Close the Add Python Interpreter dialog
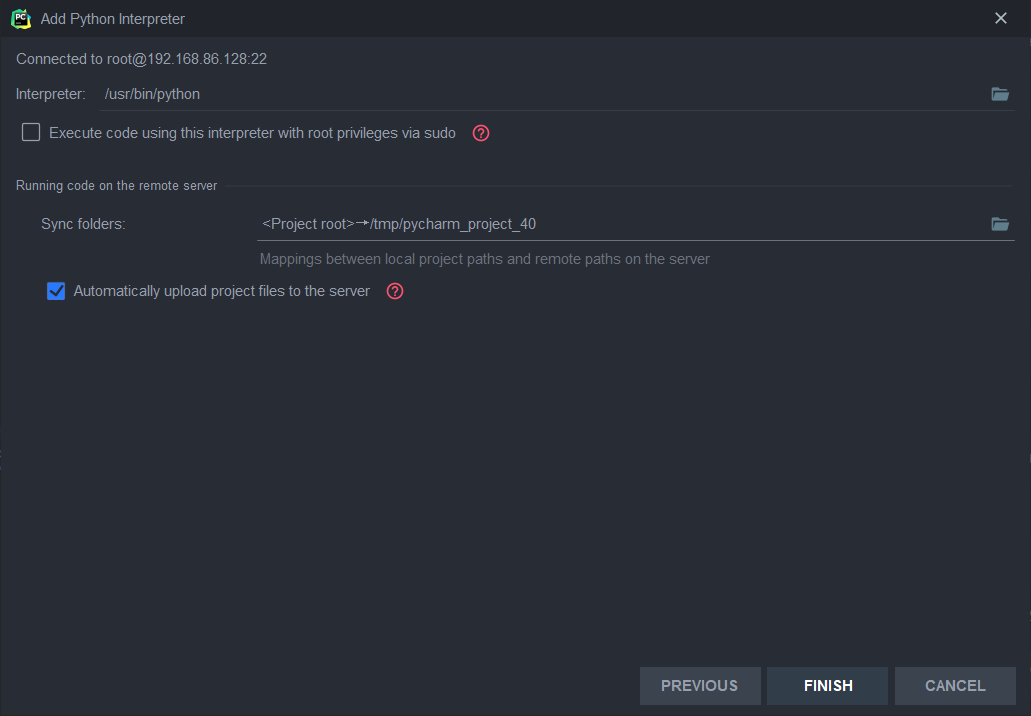The image size is (1031, 716). 1001,18
